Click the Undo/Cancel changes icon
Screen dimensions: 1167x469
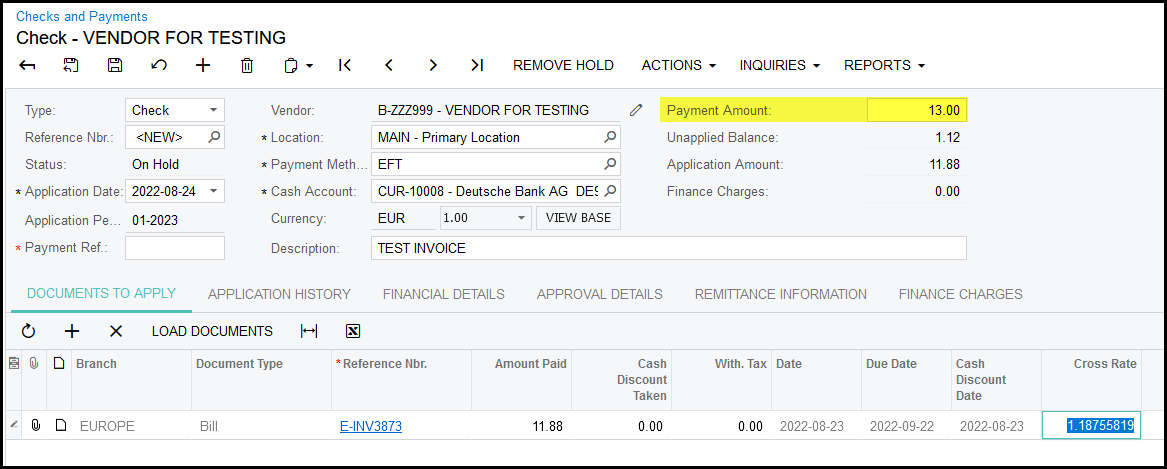pos(159,65)
